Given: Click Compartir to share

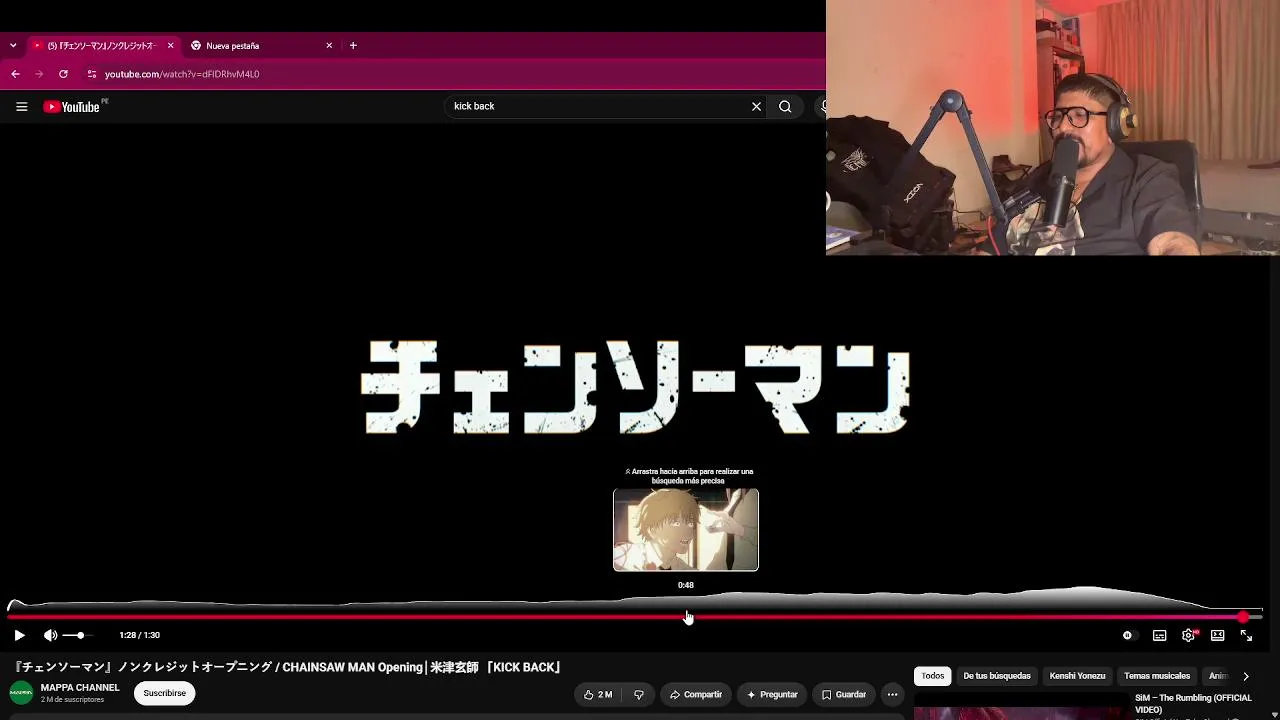Looking at the screenshot, I should pyautogui.click(x=695, y=694).
